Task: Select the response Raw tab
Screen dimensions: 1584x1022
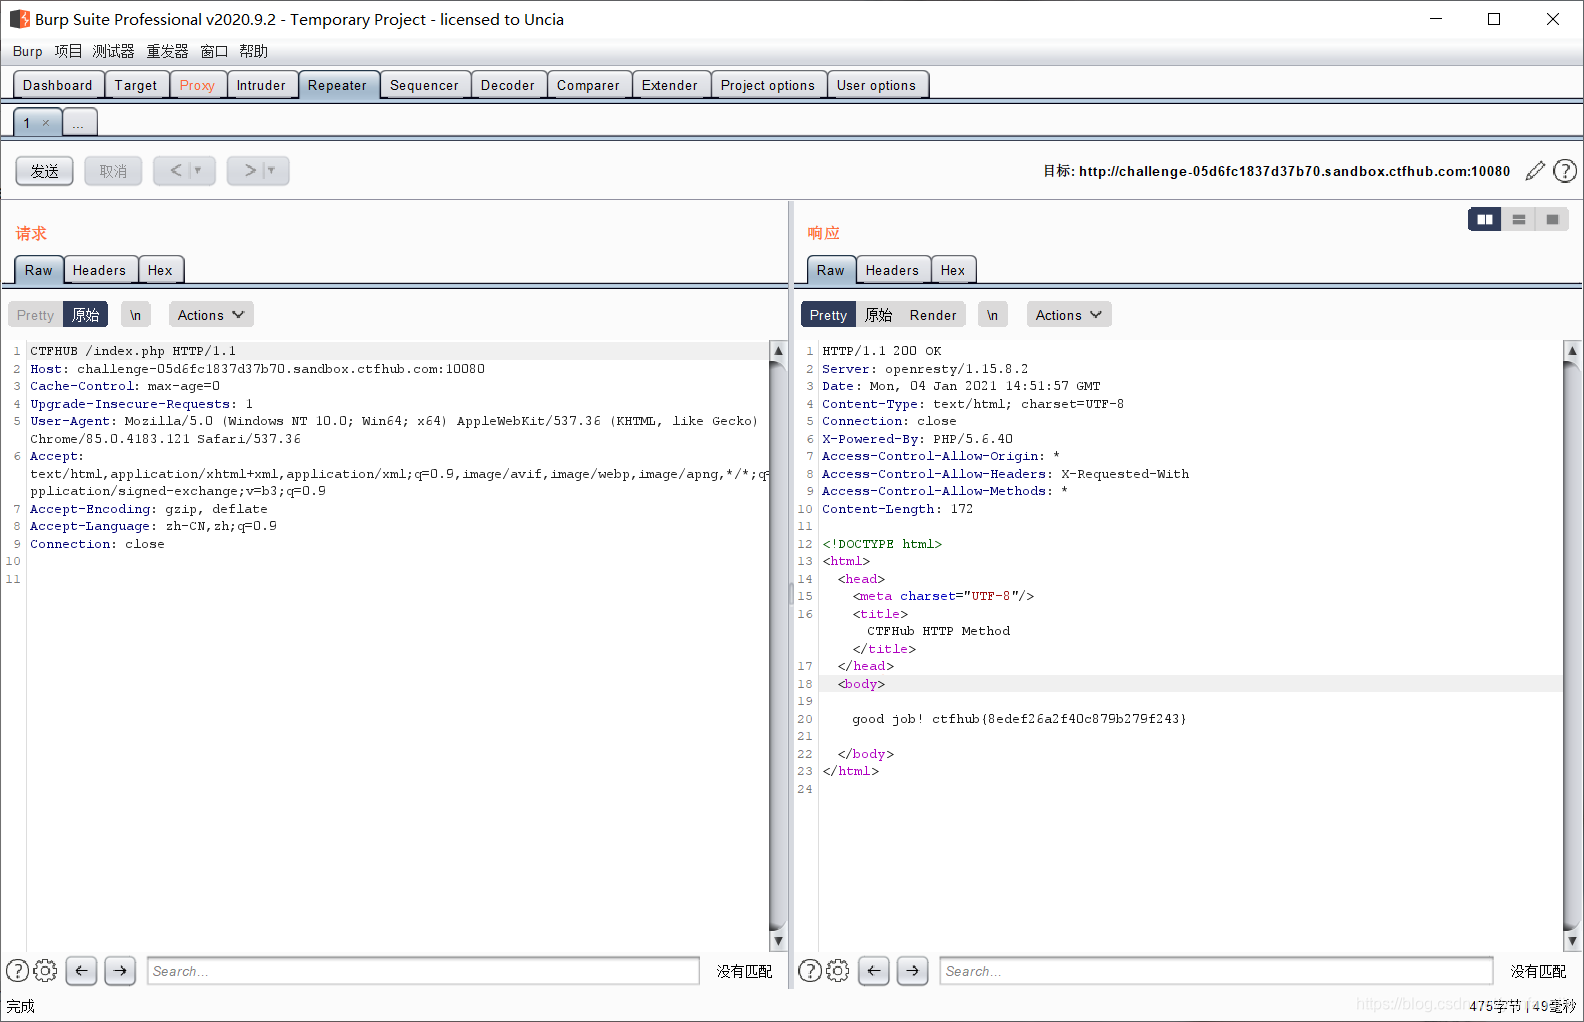Action: tap(830, 270)
